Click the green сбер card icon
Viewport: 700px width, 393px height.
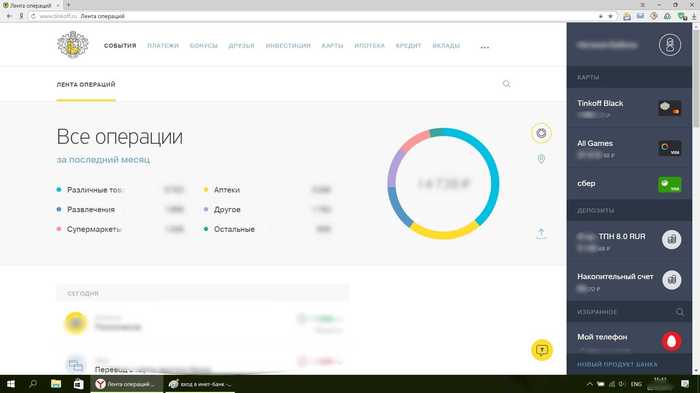click(x=670, y=184)
